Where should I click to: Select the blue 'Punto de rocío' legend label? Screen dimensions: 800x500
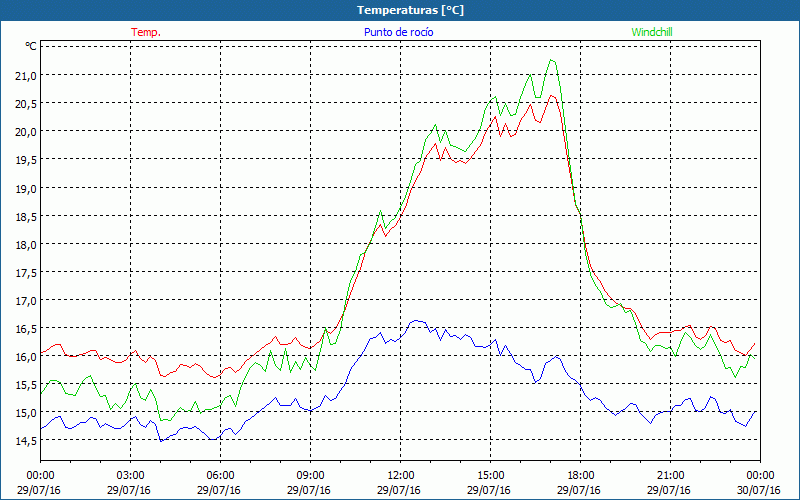tap(398, 32)
